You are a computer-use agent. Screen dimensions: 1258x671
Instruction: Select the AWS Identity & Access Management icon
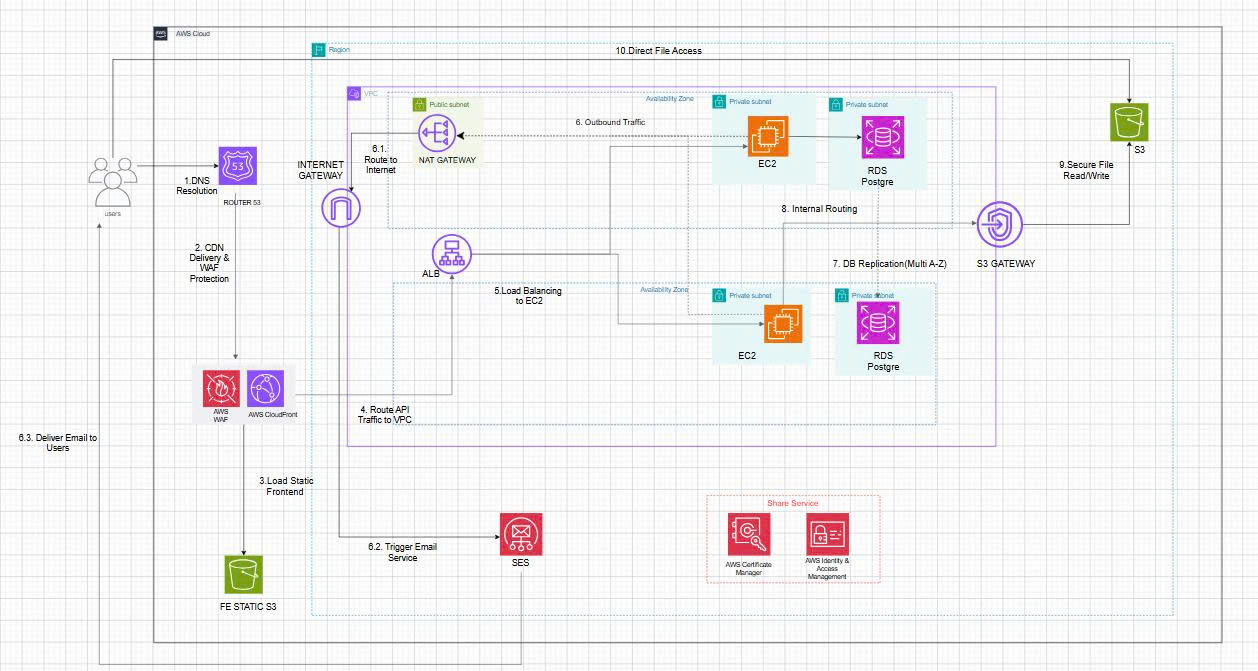(x=826, y=533)
